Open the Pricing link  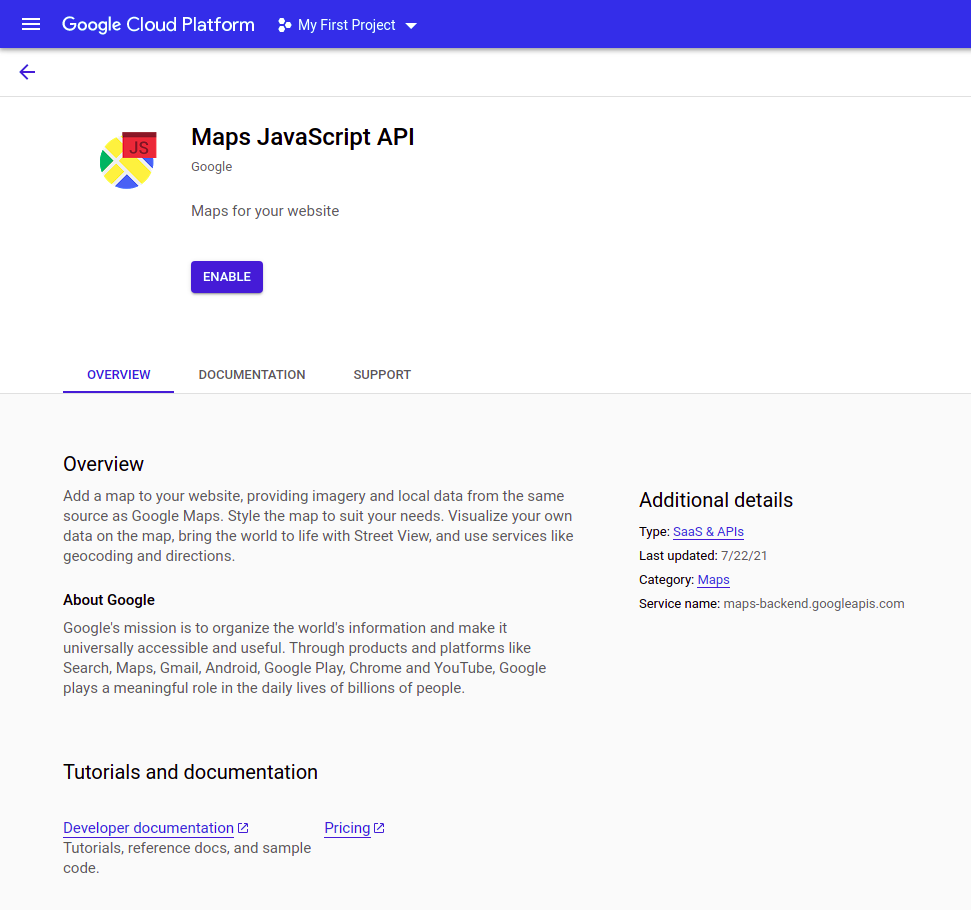(x=347, y=828)
